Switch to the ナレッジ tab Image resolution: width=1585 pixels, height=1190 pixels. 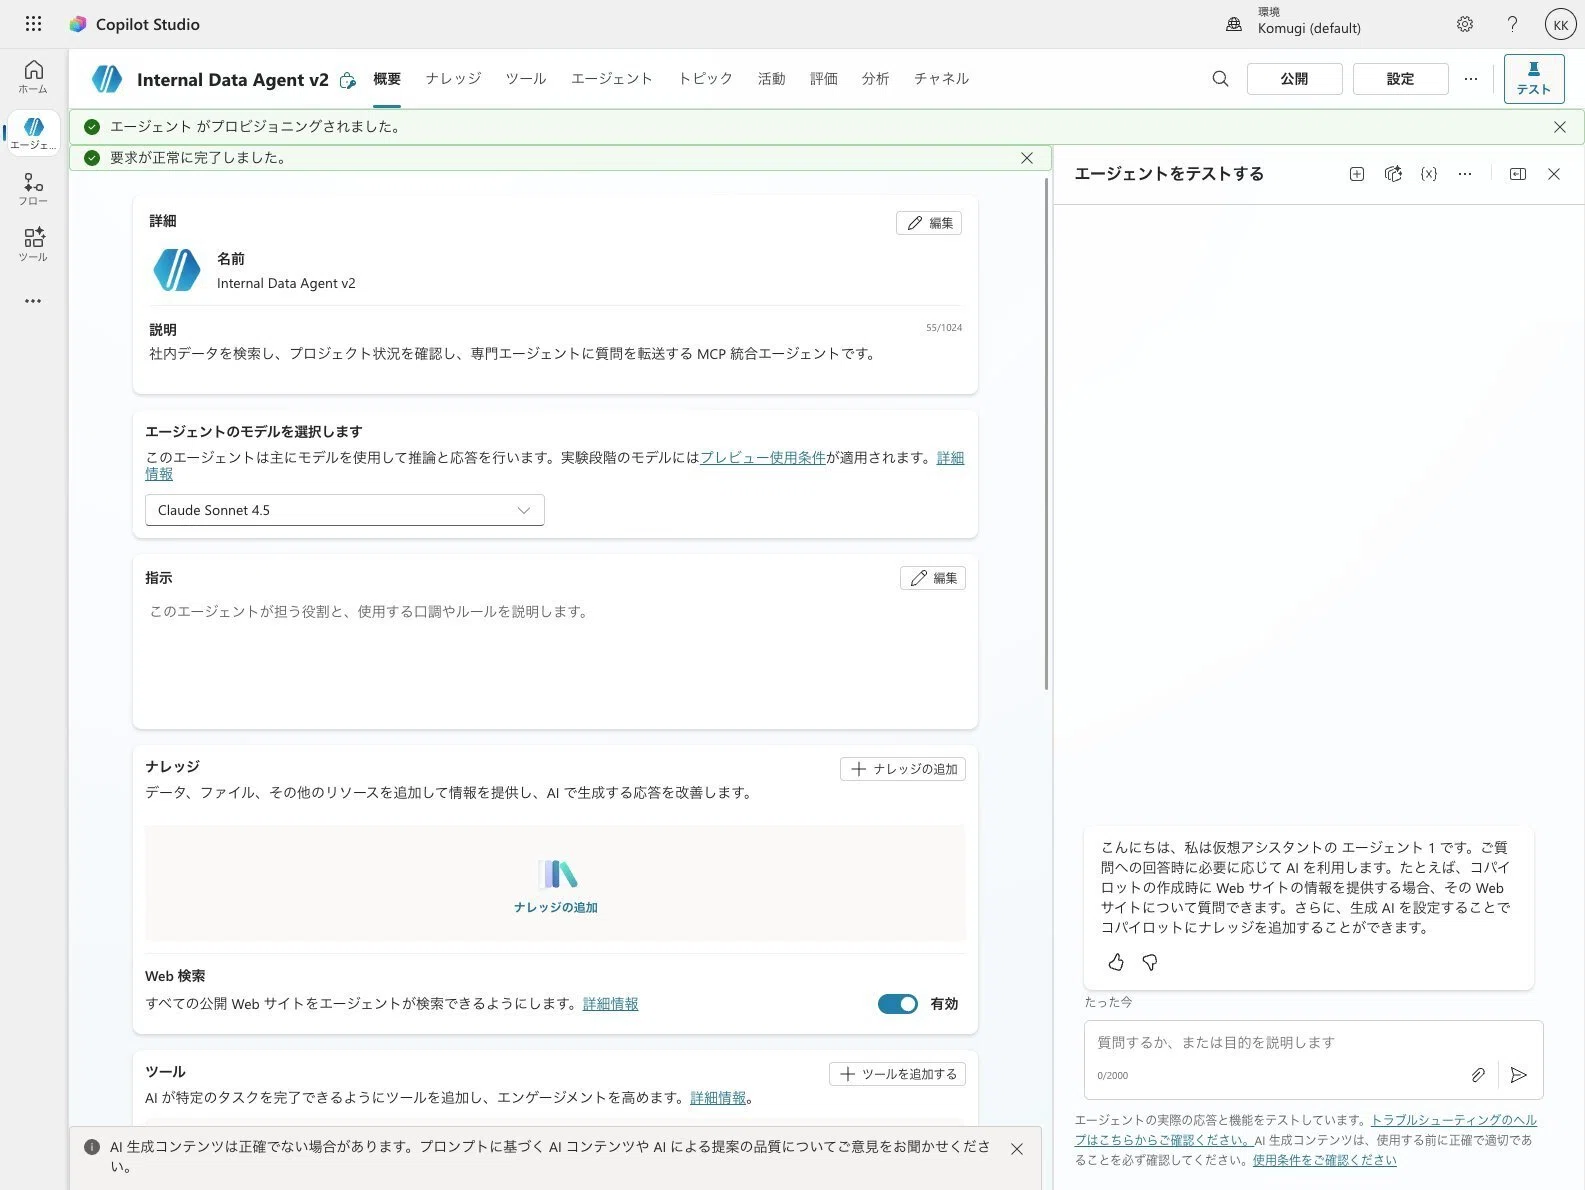(453, 79)
